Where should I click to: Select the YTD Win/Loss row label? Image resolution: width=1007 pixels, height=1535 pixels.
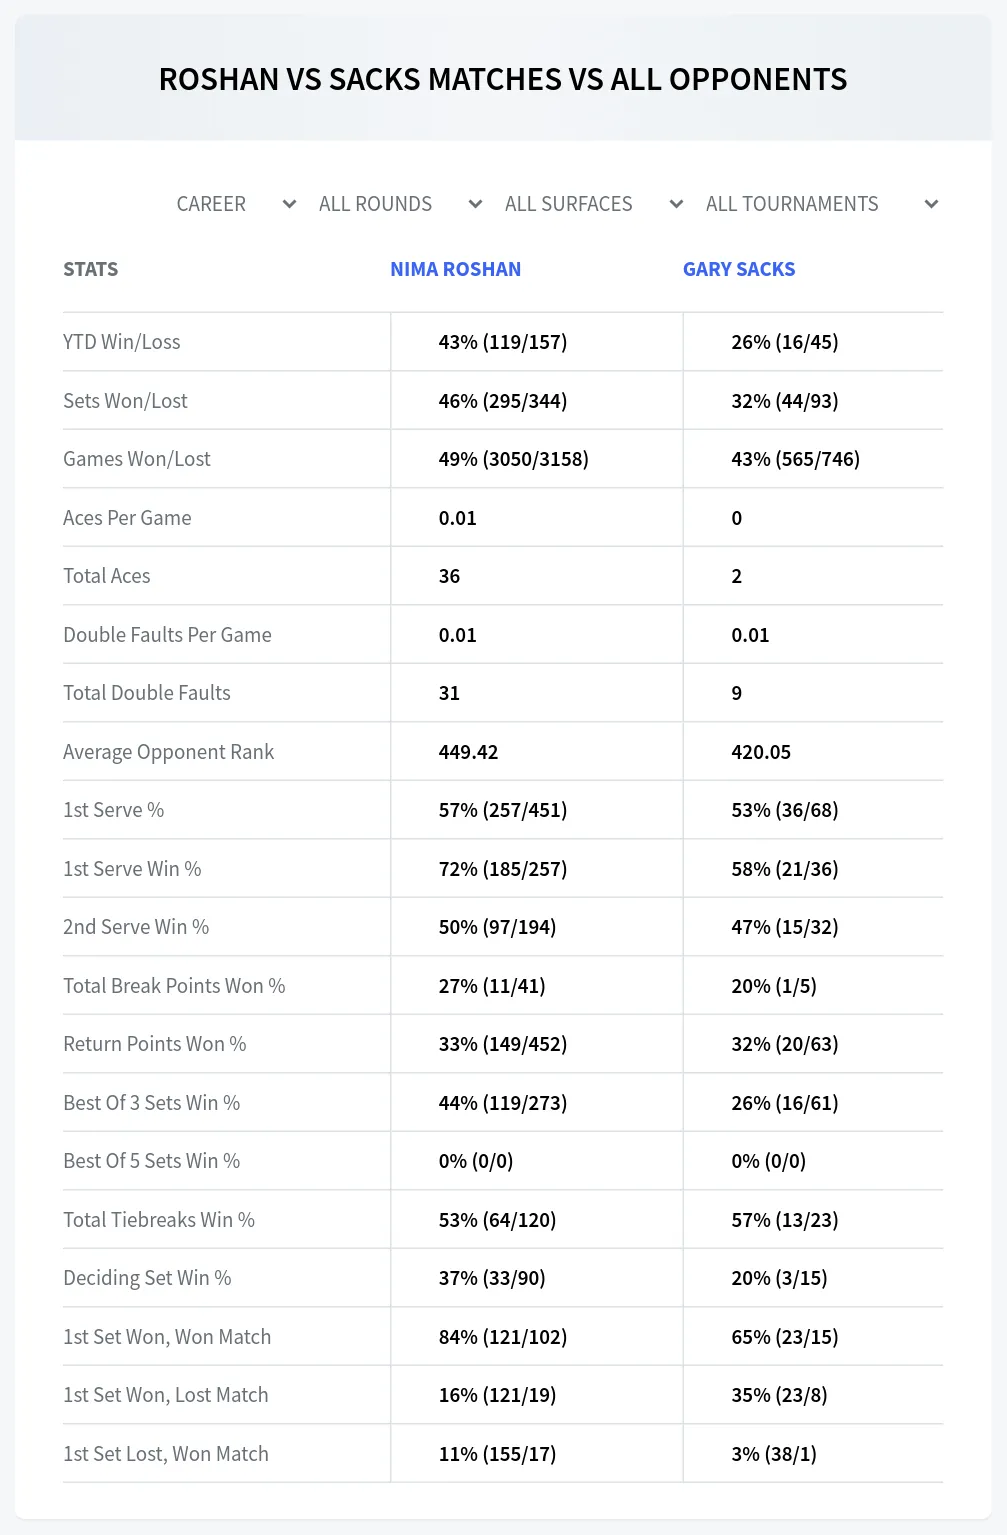[x=122, y=342]
